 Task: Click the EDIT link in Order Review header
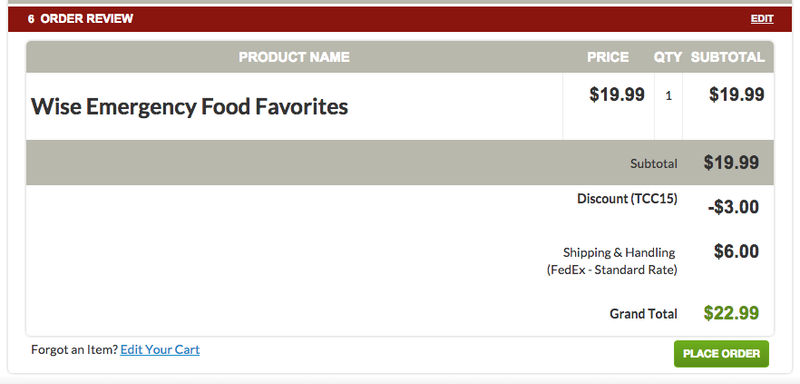pyautogui.click(x=762, y=19)
